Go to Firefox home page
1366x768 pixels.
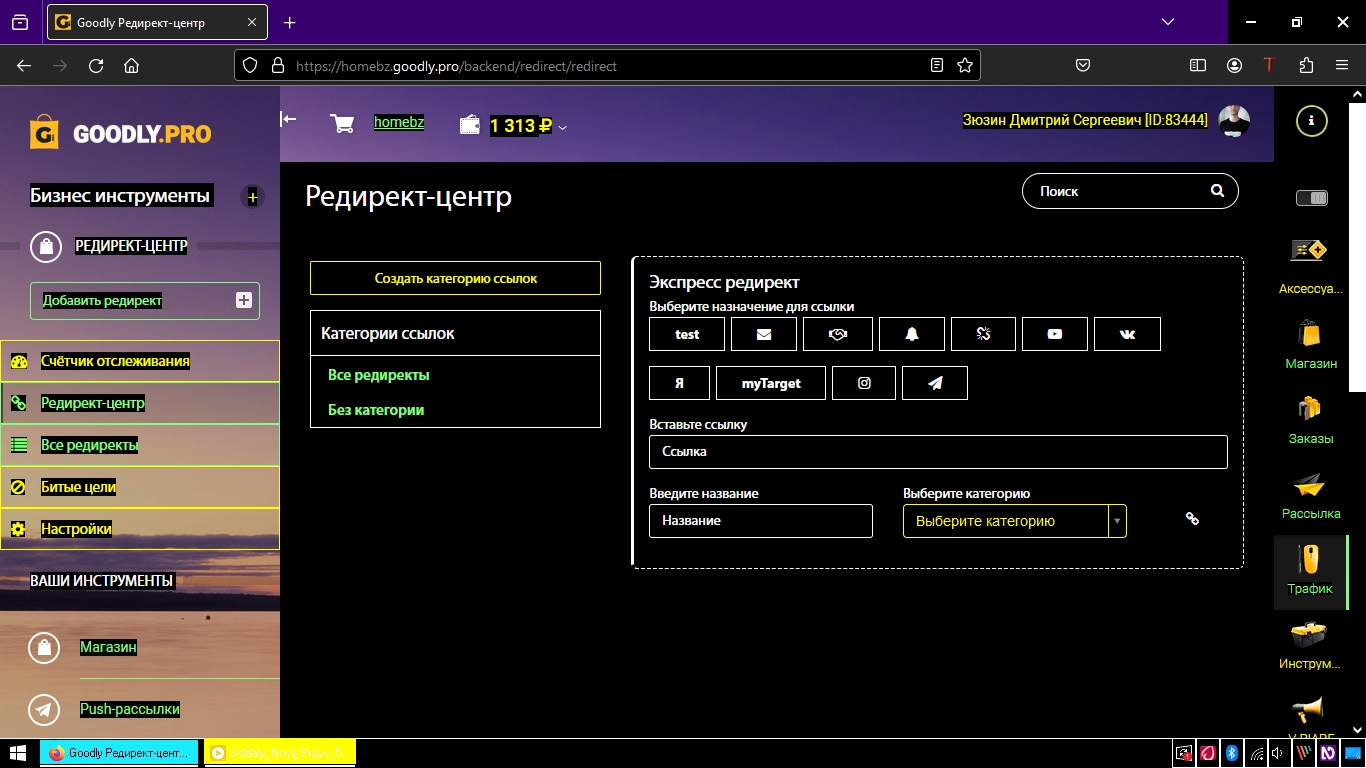point(131,66)
